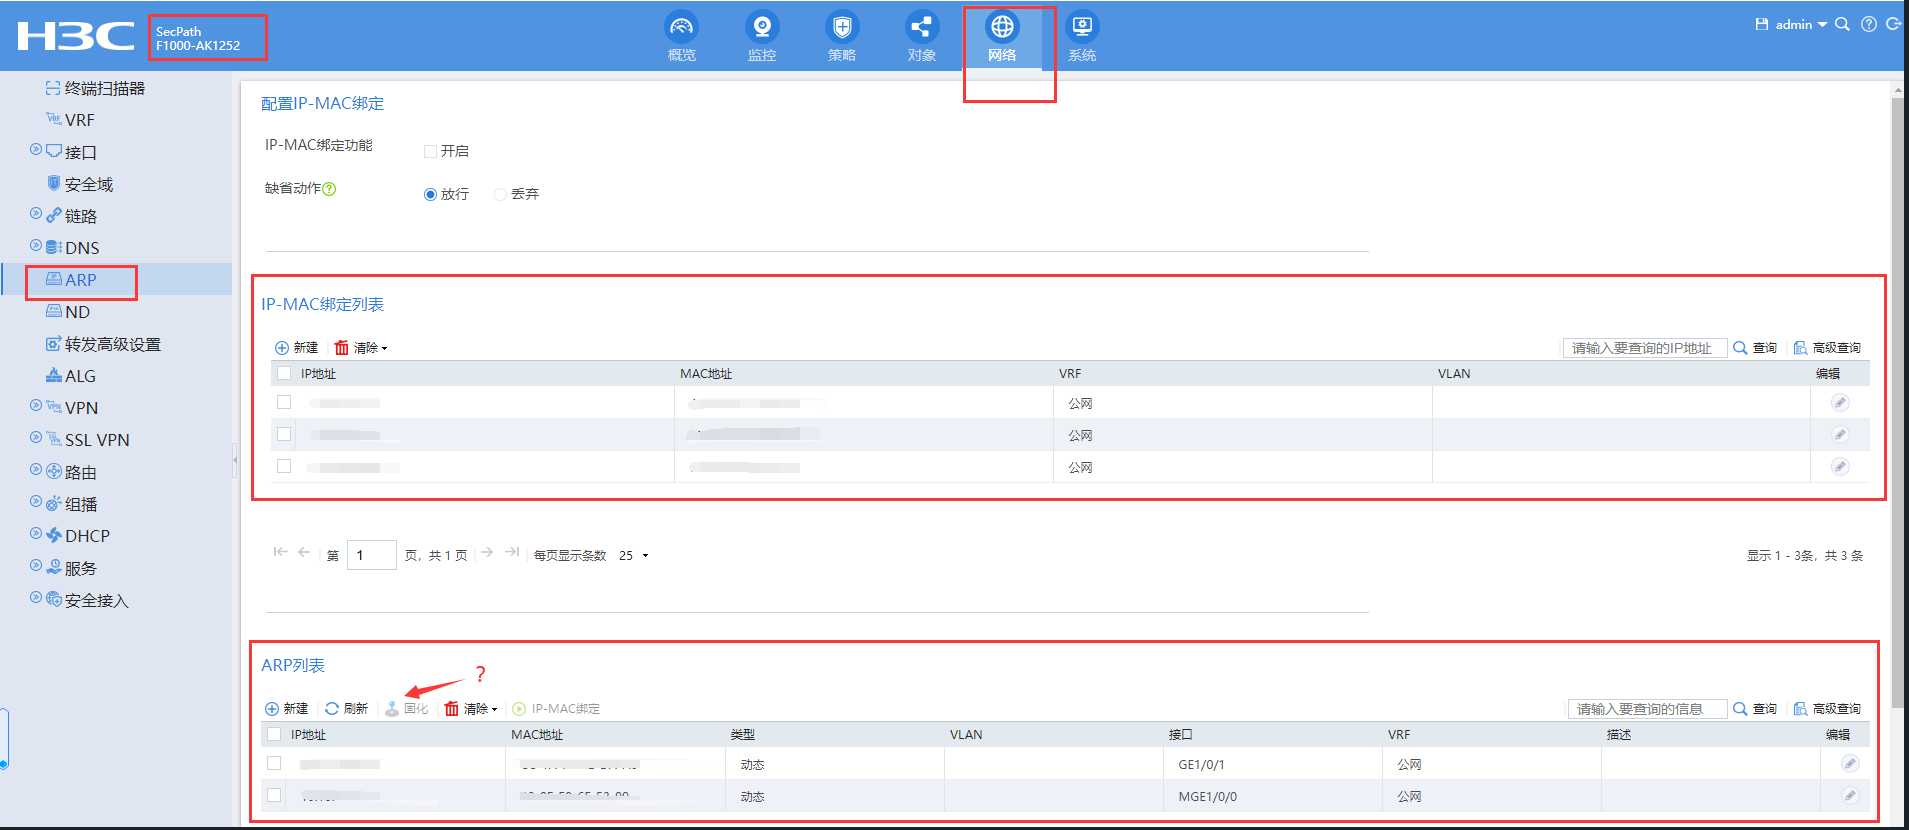Select VRF in the left navigation
This screenshot has height=830, width=1909.
(x=70, y=120)
